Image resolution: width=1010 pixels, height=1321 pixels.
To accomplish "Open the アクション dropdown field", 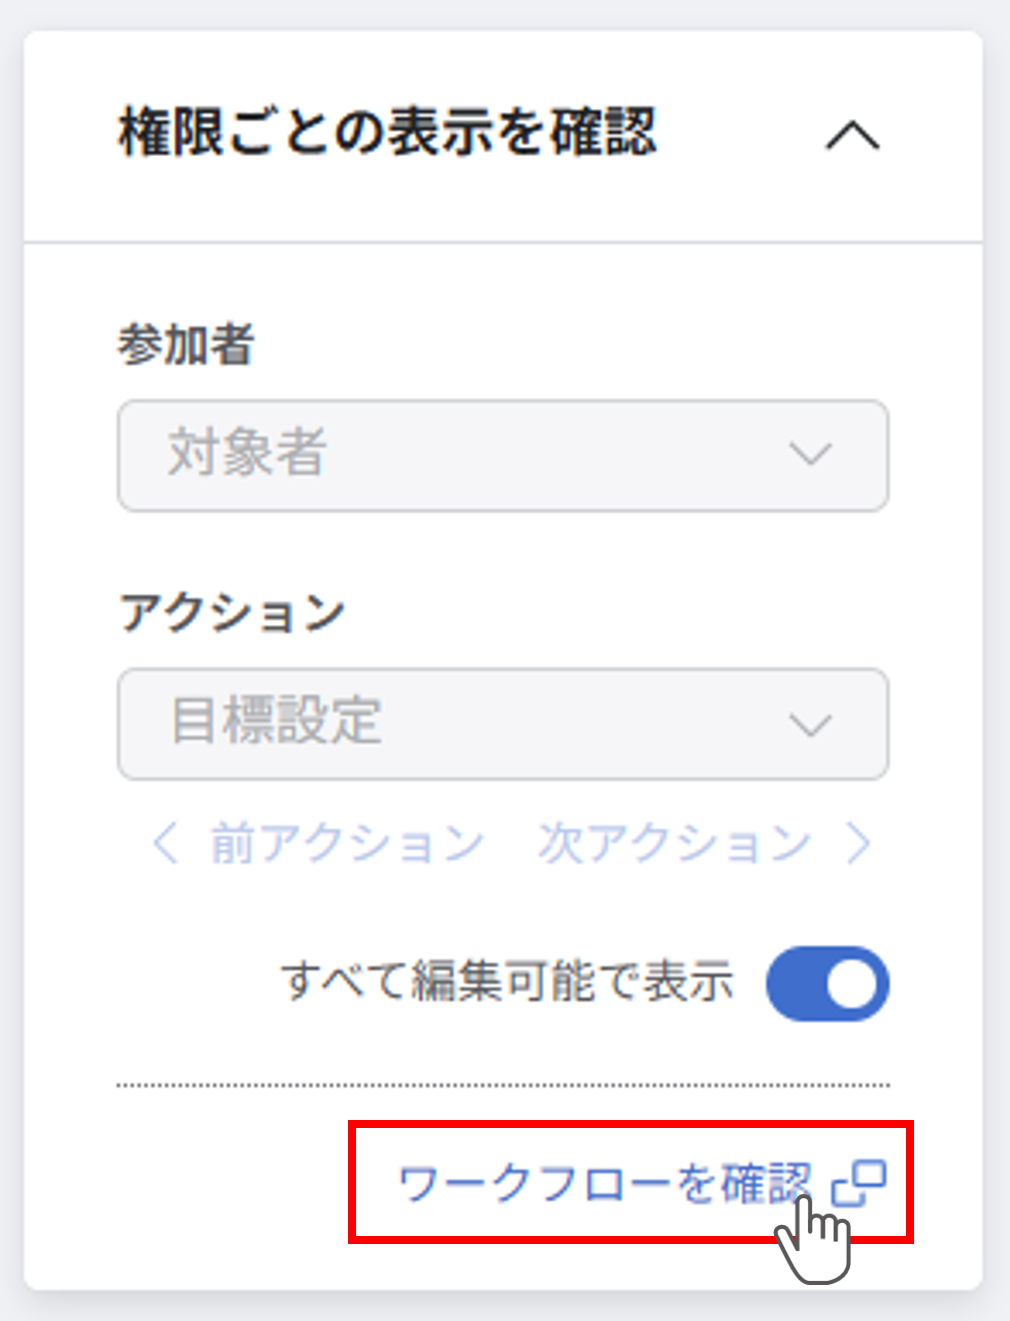I will 502,724.
